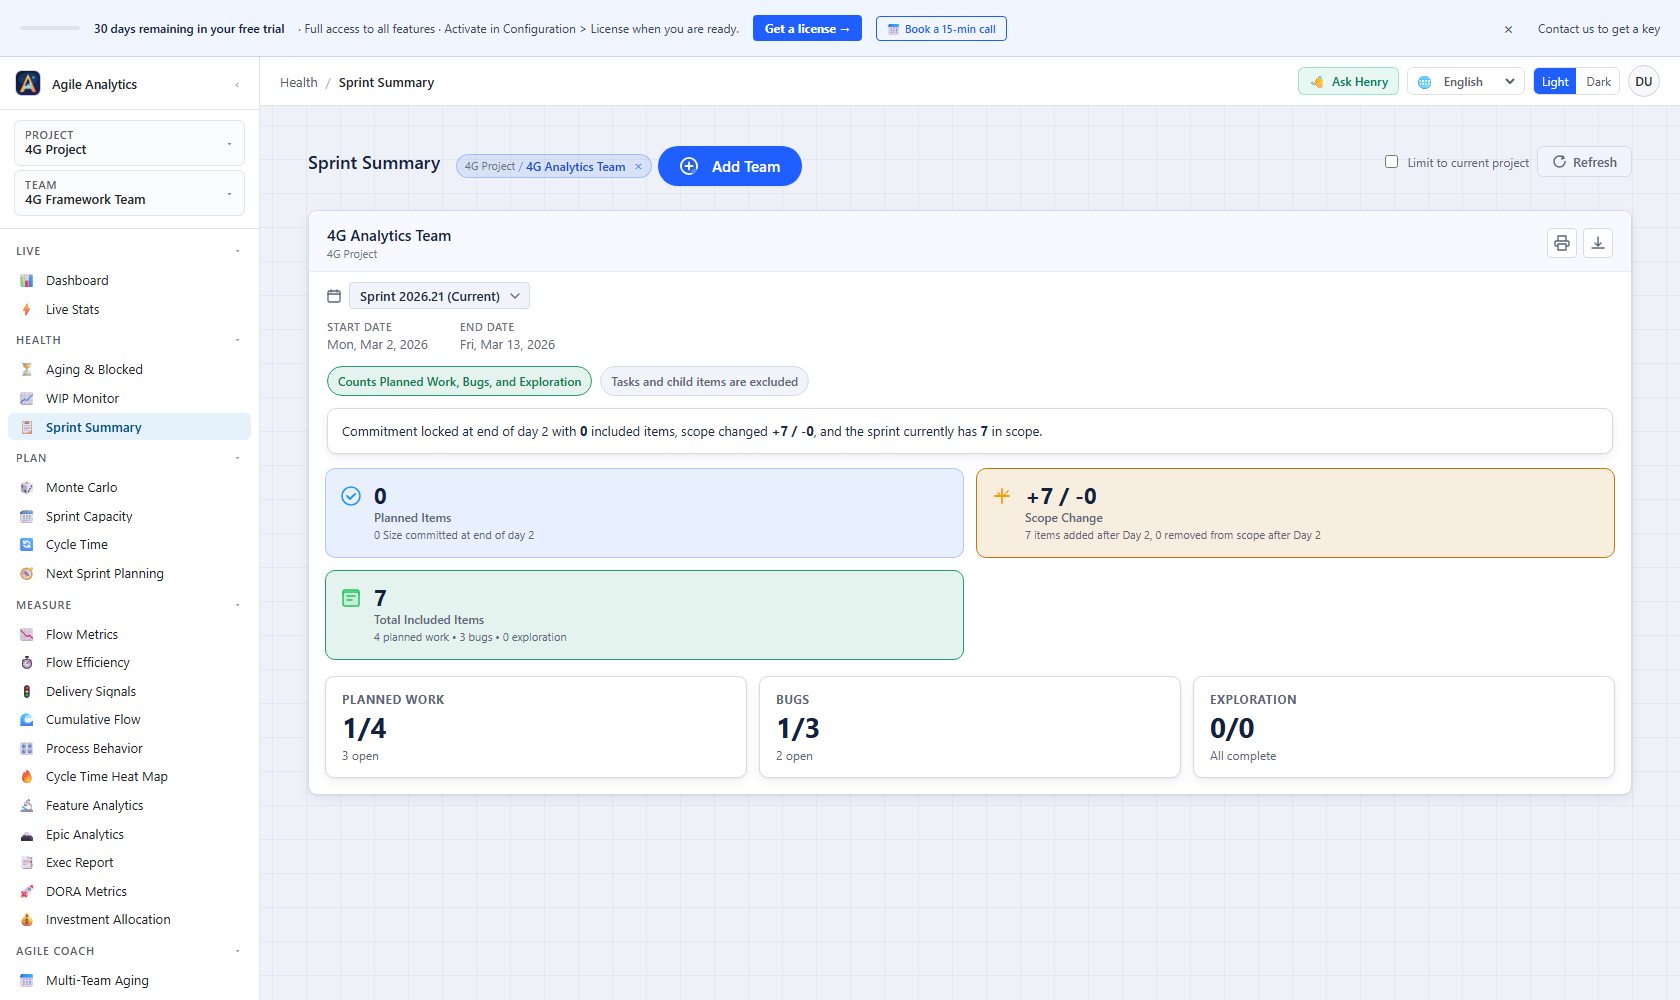Click the Exec Report icon

27,863
